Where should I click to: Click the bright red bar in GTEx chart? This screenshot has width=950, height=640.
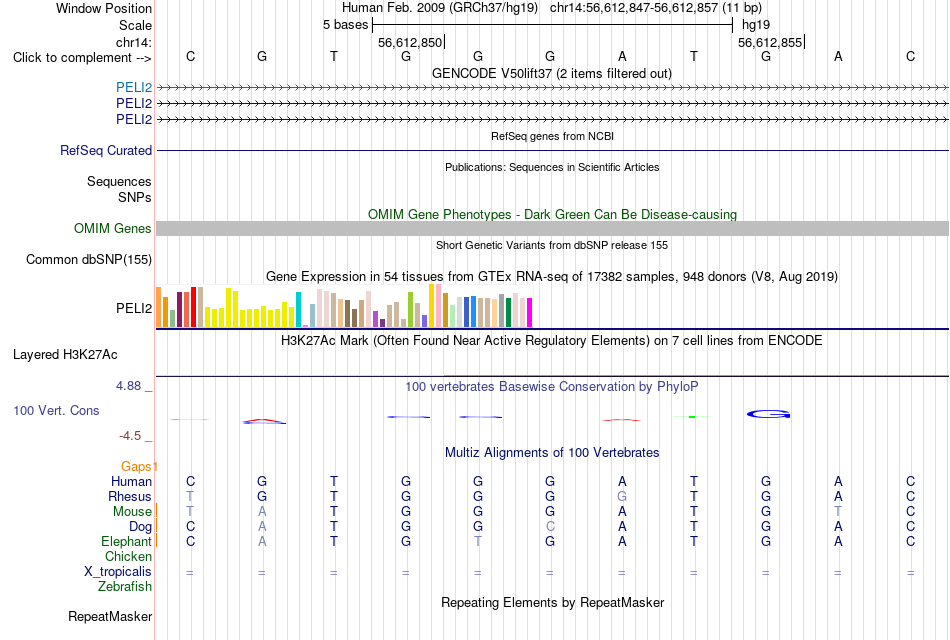click(x=193, y=307)
